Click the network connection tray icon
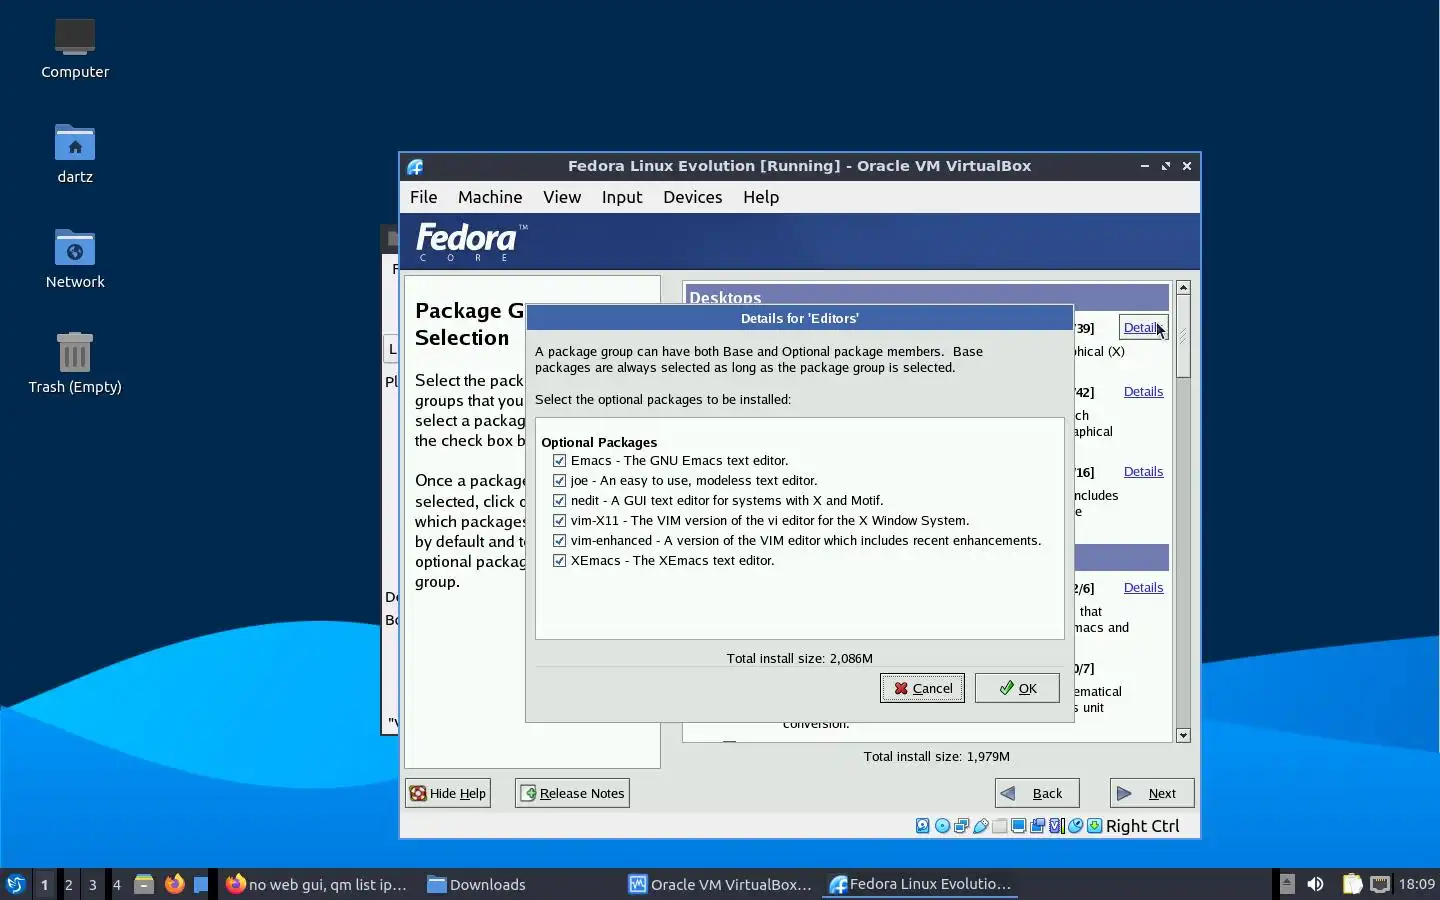This screenshot has width=1440, height=900. point(1380,884)
